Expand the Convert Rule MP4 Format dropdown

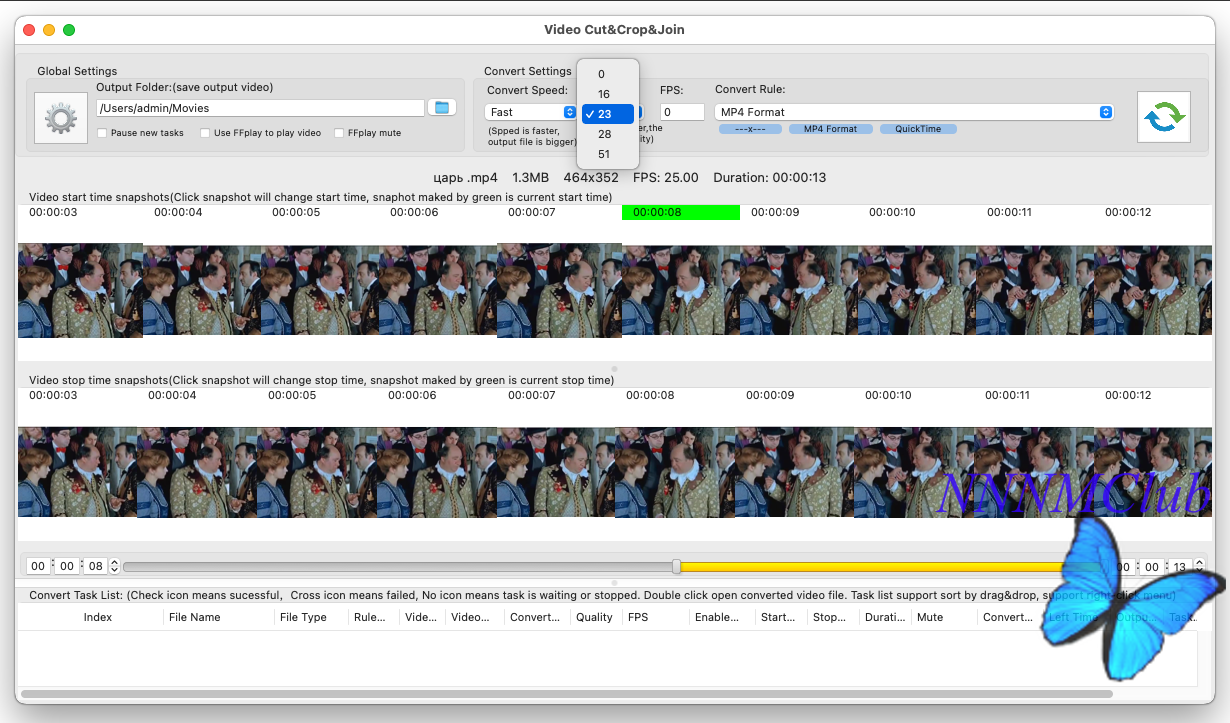coord(914,112)
